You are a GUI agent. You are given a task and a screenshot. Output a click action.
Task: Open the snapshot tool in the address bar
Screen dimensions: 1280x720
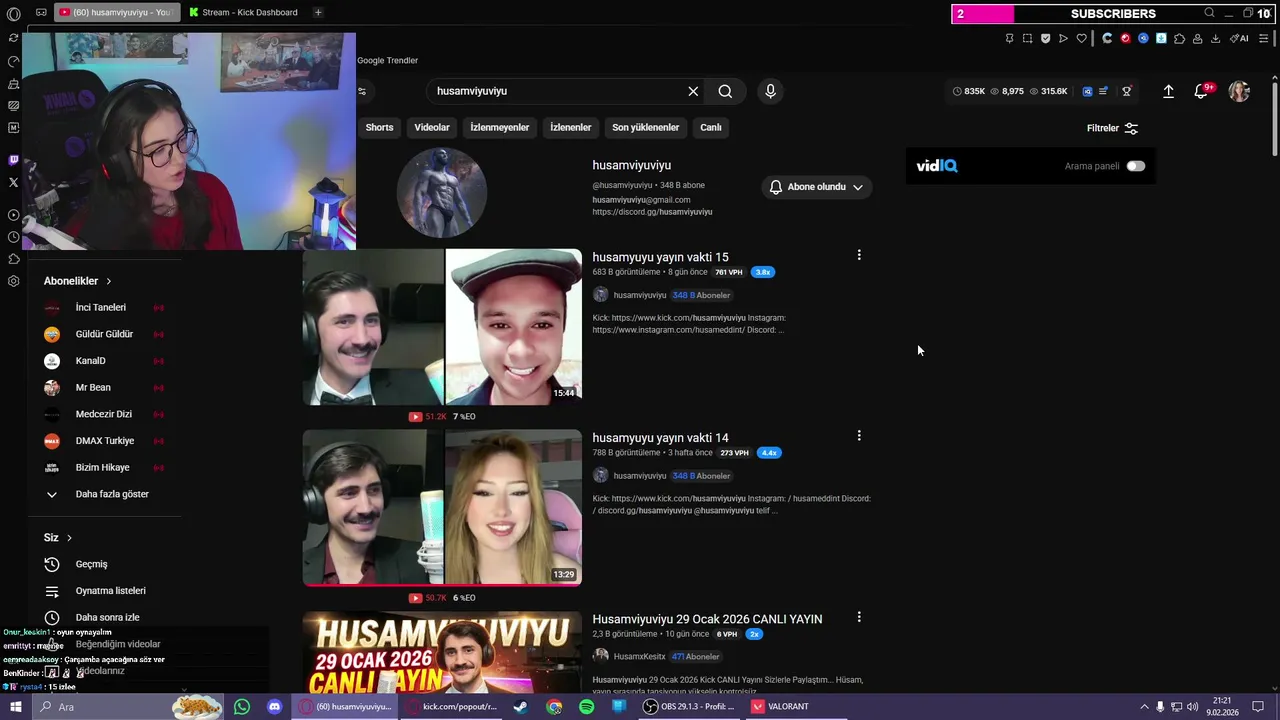pos(1027,38)
